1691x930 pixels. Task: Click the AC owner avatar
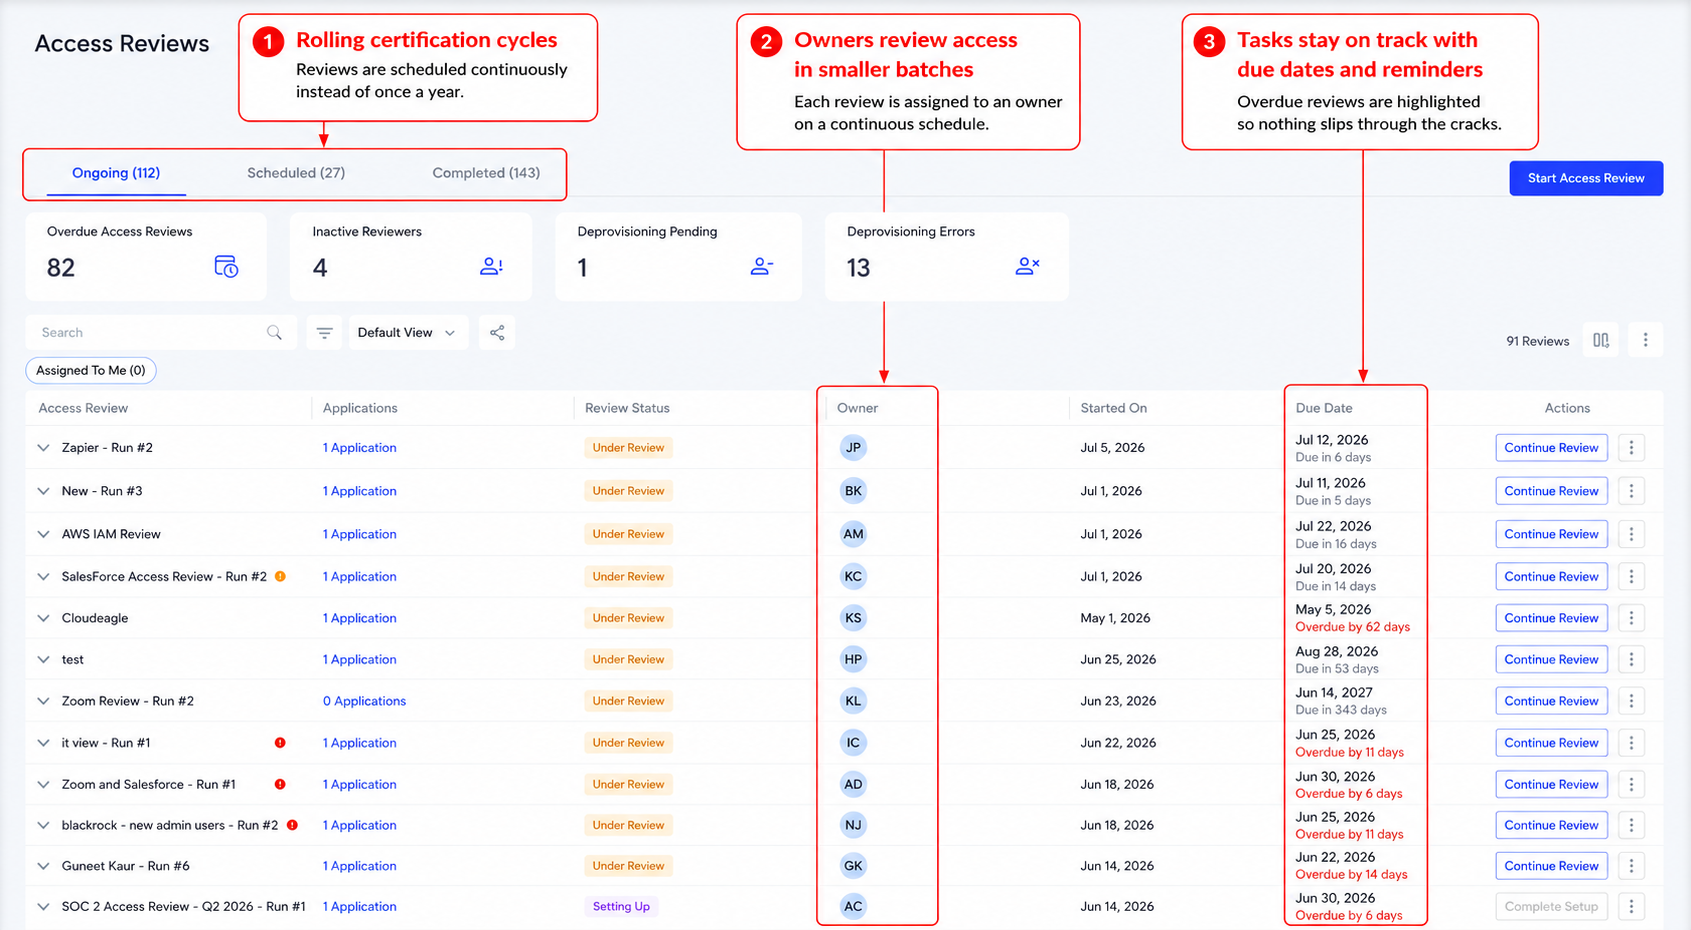(x=853, y=907)
